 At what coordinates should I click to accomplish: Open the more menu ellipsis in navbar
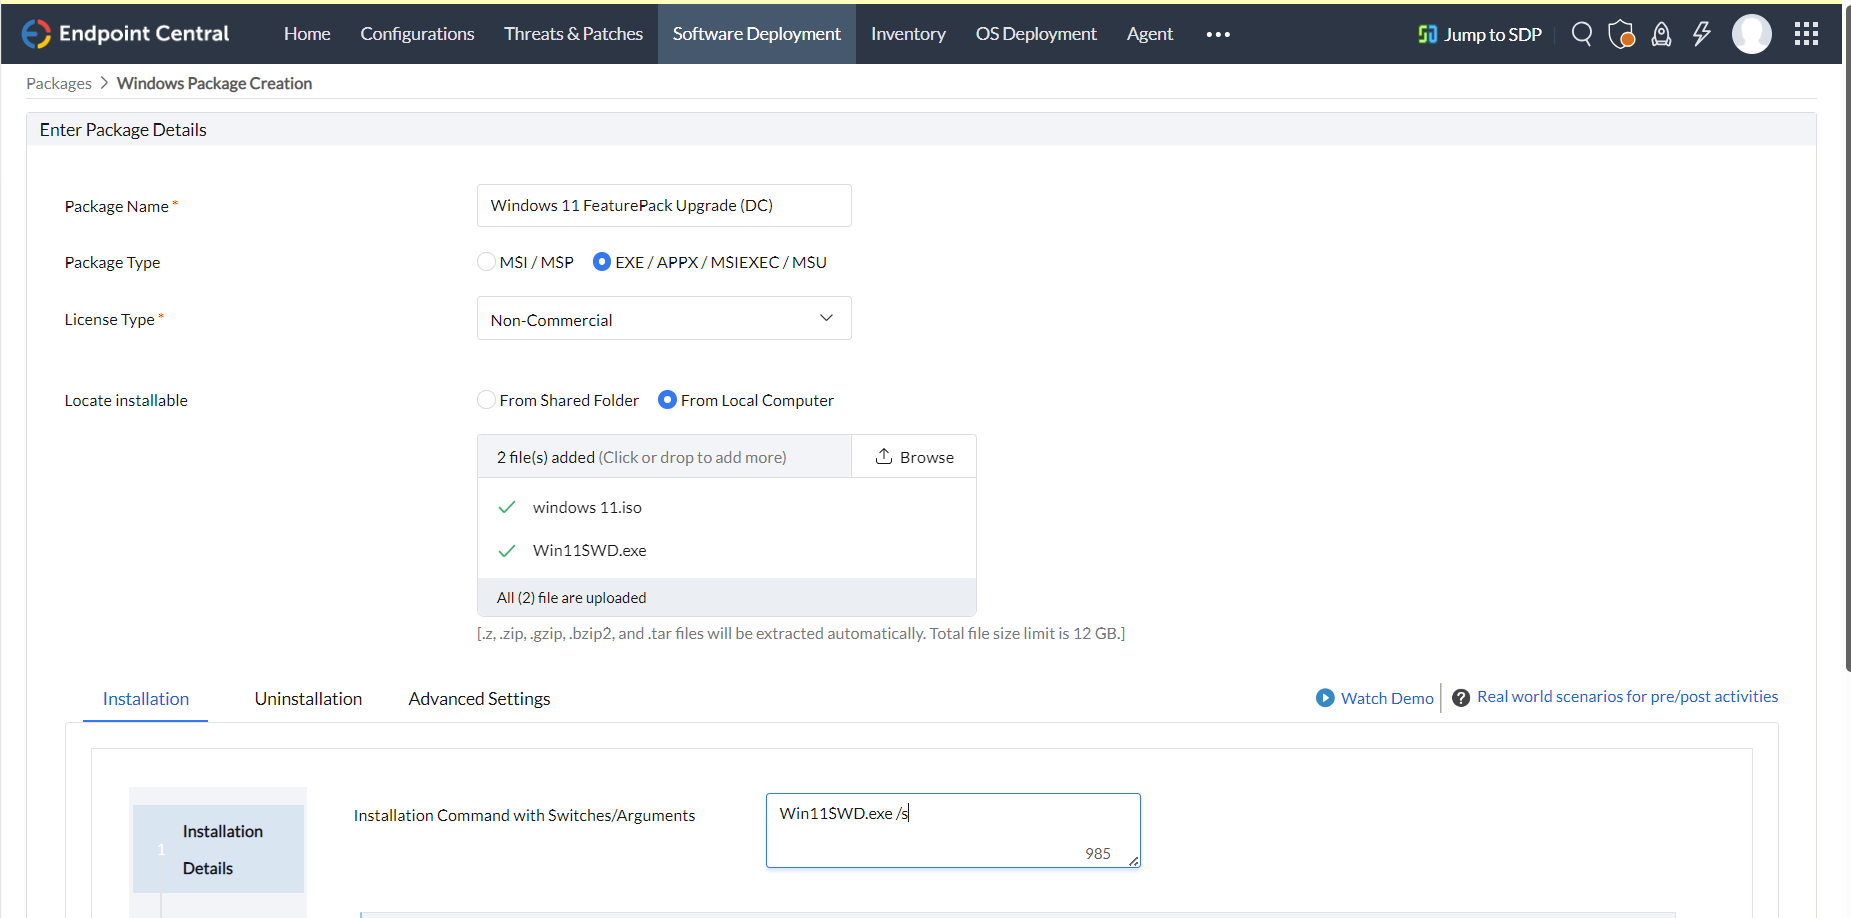1218,34
